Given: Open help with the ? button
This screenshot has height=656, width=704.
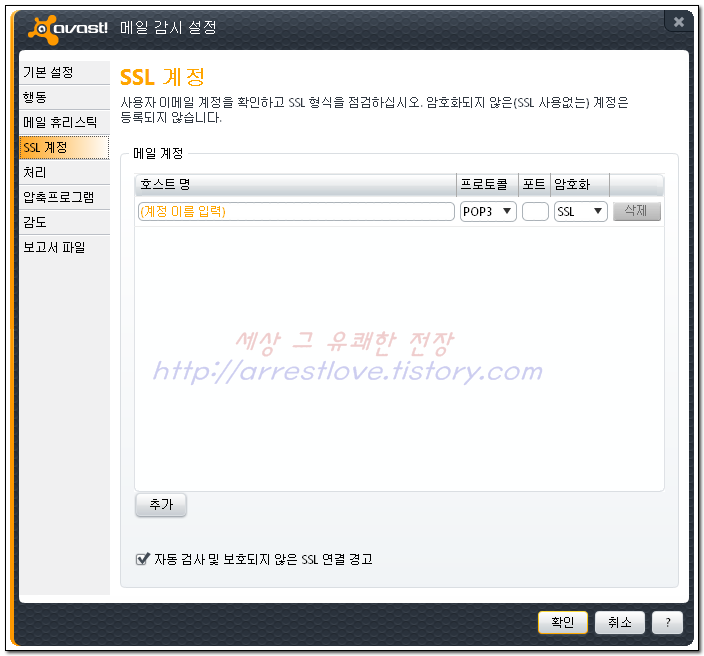Looking at the screenshot, I should (x=667, y=622).
